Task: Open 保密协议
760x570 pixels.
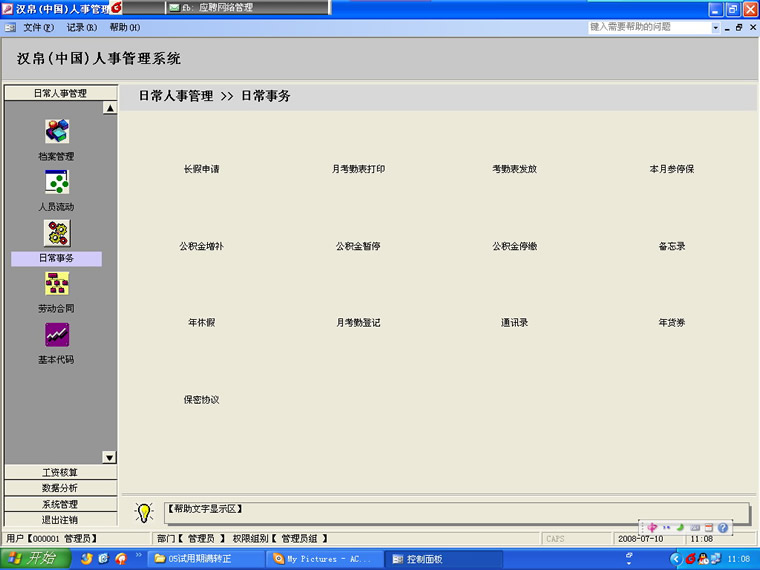Action: [x=201, y=399]
